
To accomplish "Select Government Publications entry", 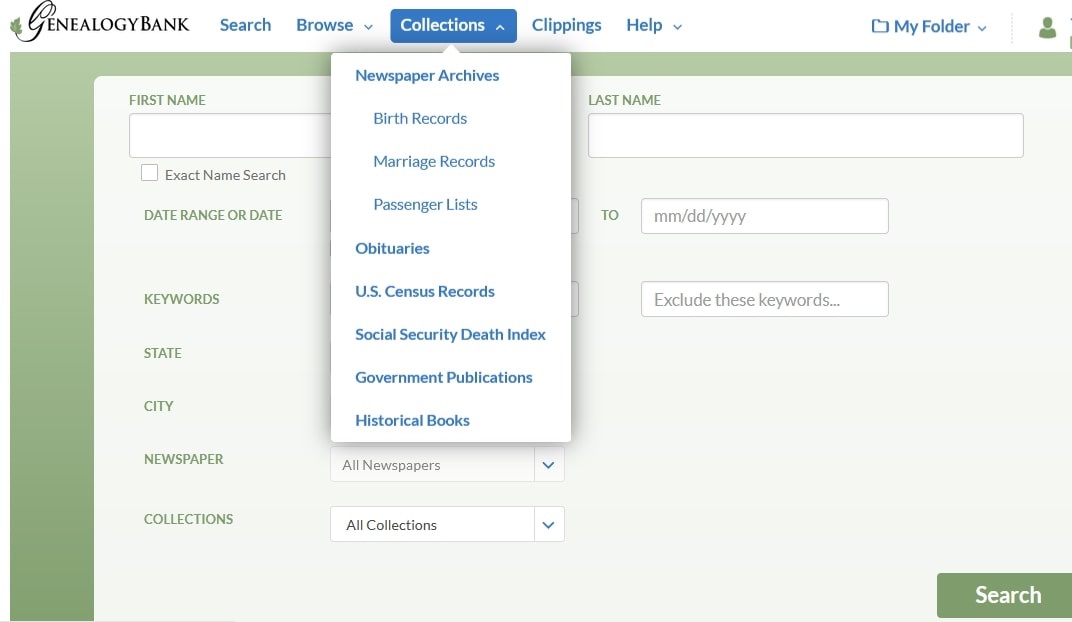I will [443, 377].
